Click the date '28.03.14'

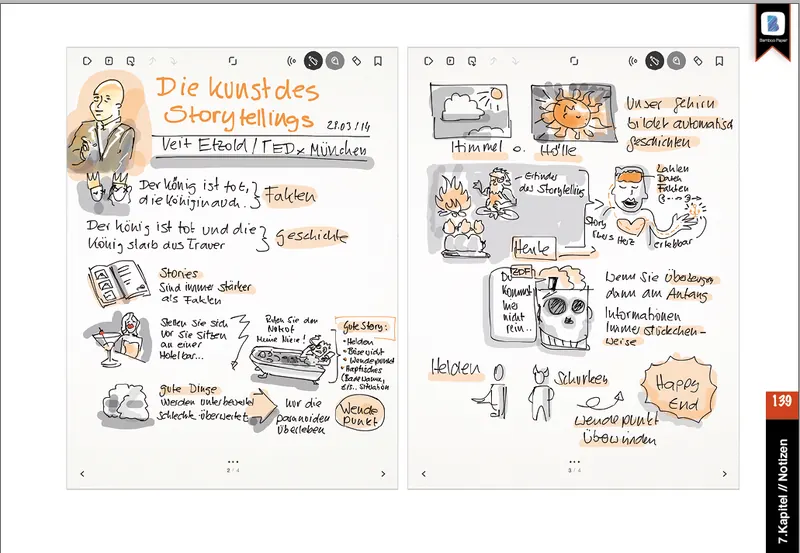[x=348, y=125]
